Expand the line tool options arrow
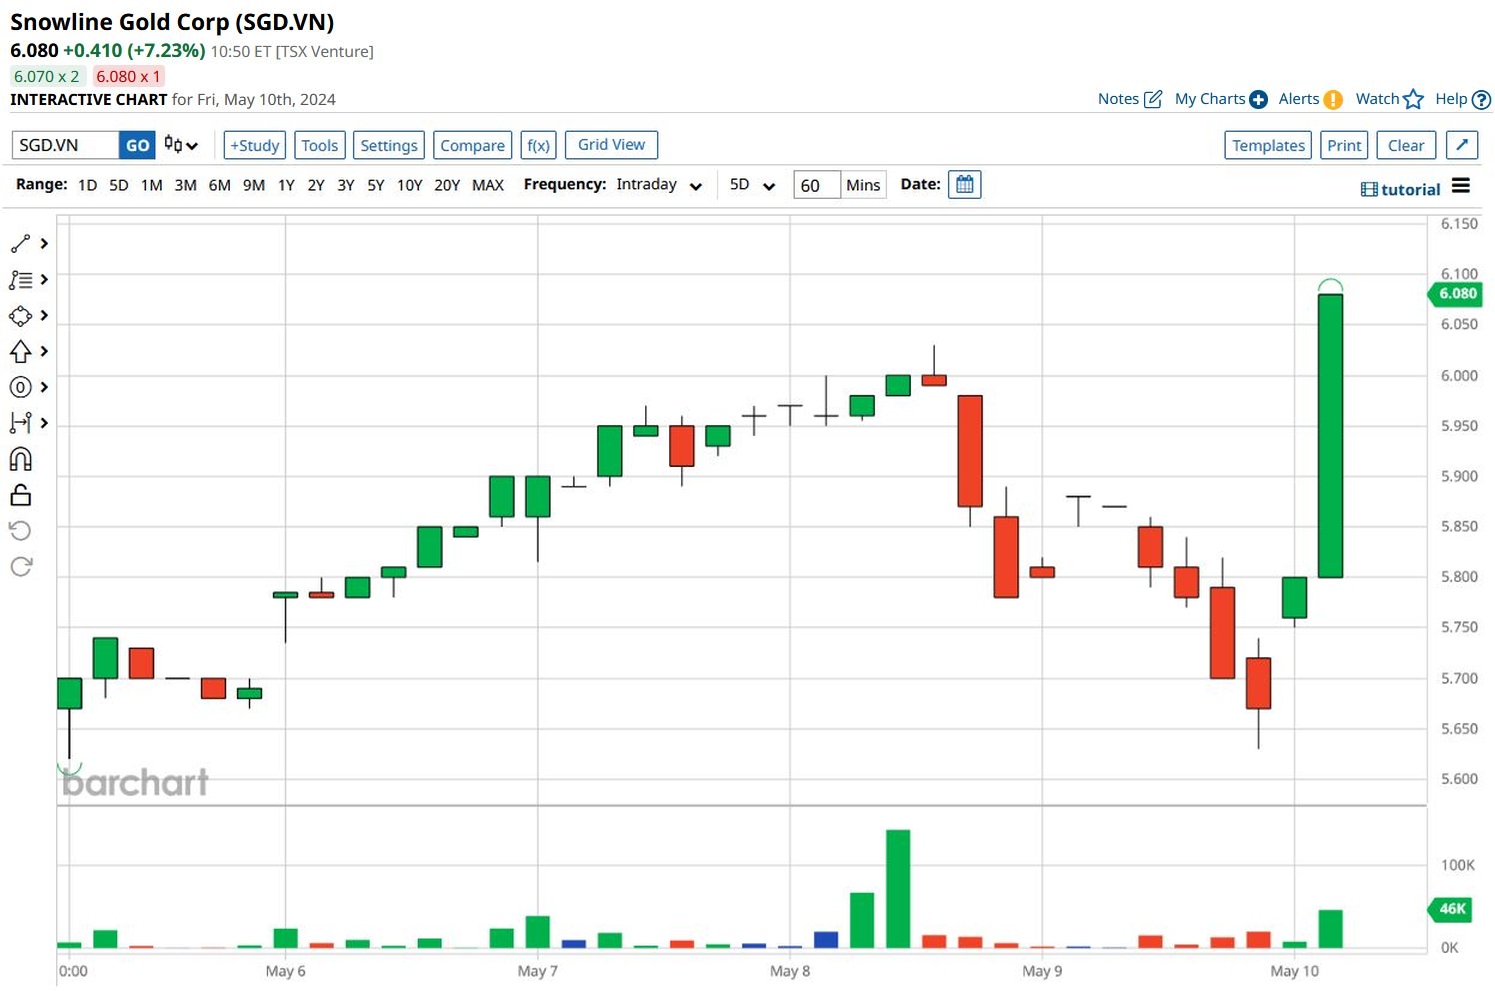Viewport: 1495px width, 991px height. [44, 244]
